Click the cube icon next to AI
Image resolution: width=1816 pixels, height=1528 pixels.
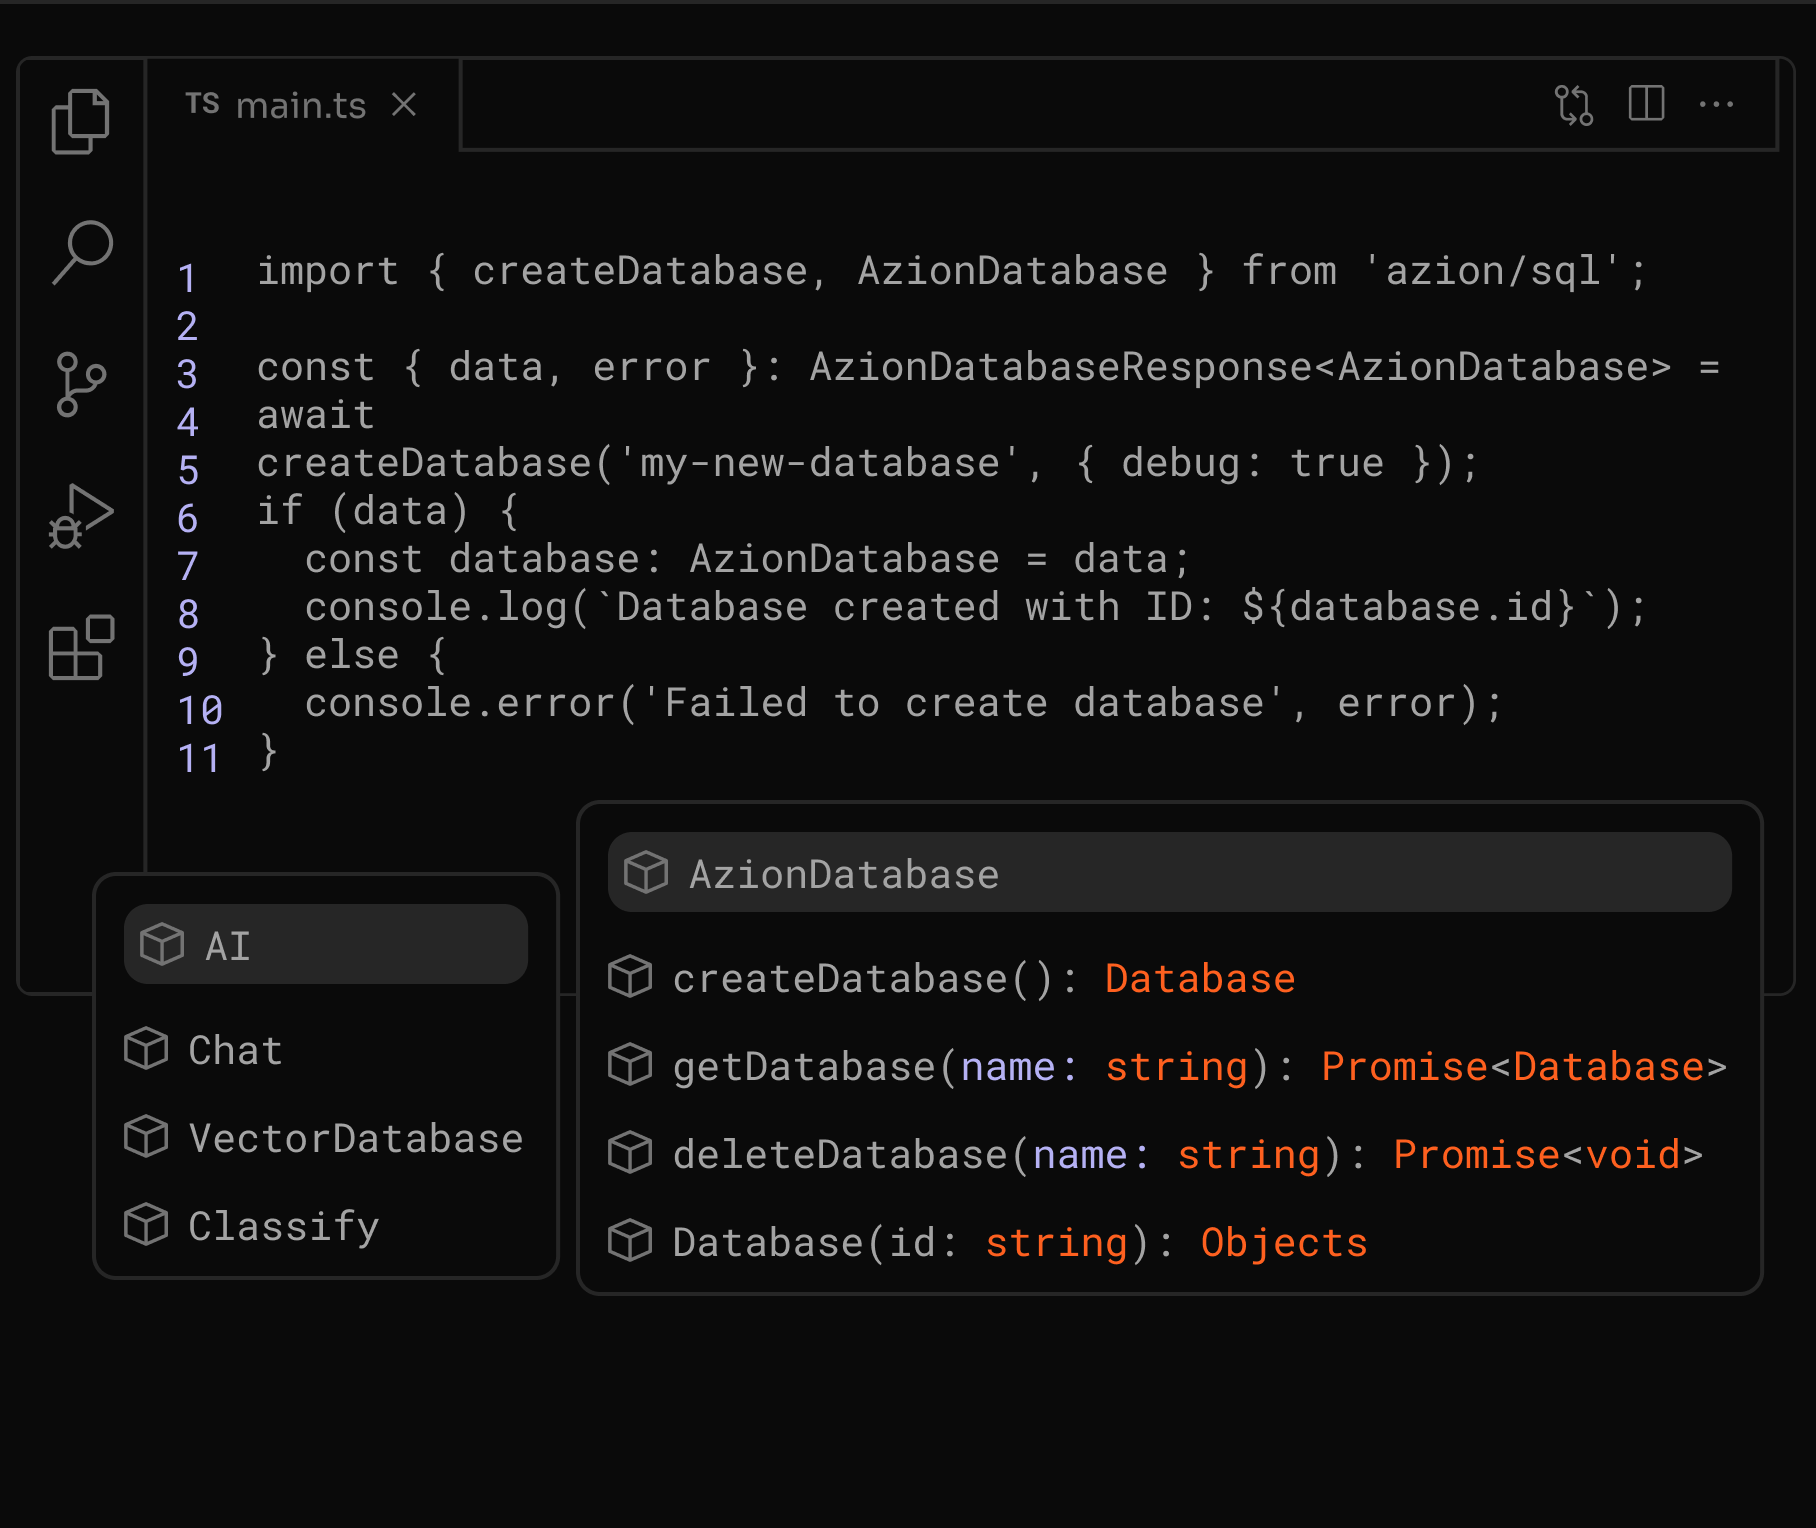click(x=162, y=944)
